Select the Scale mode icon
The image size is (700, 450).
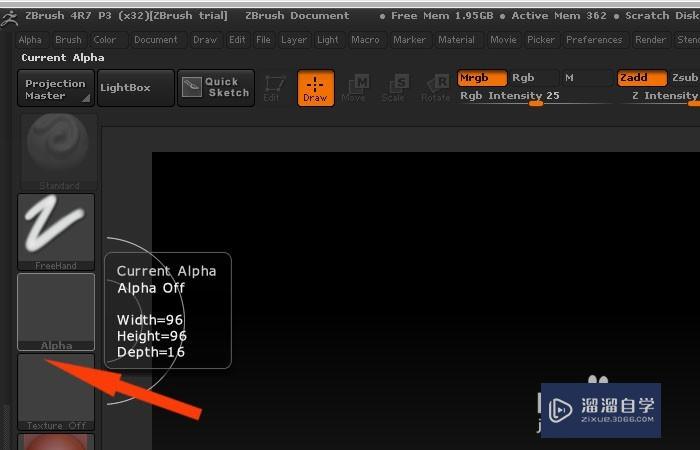tap(396, 88)
